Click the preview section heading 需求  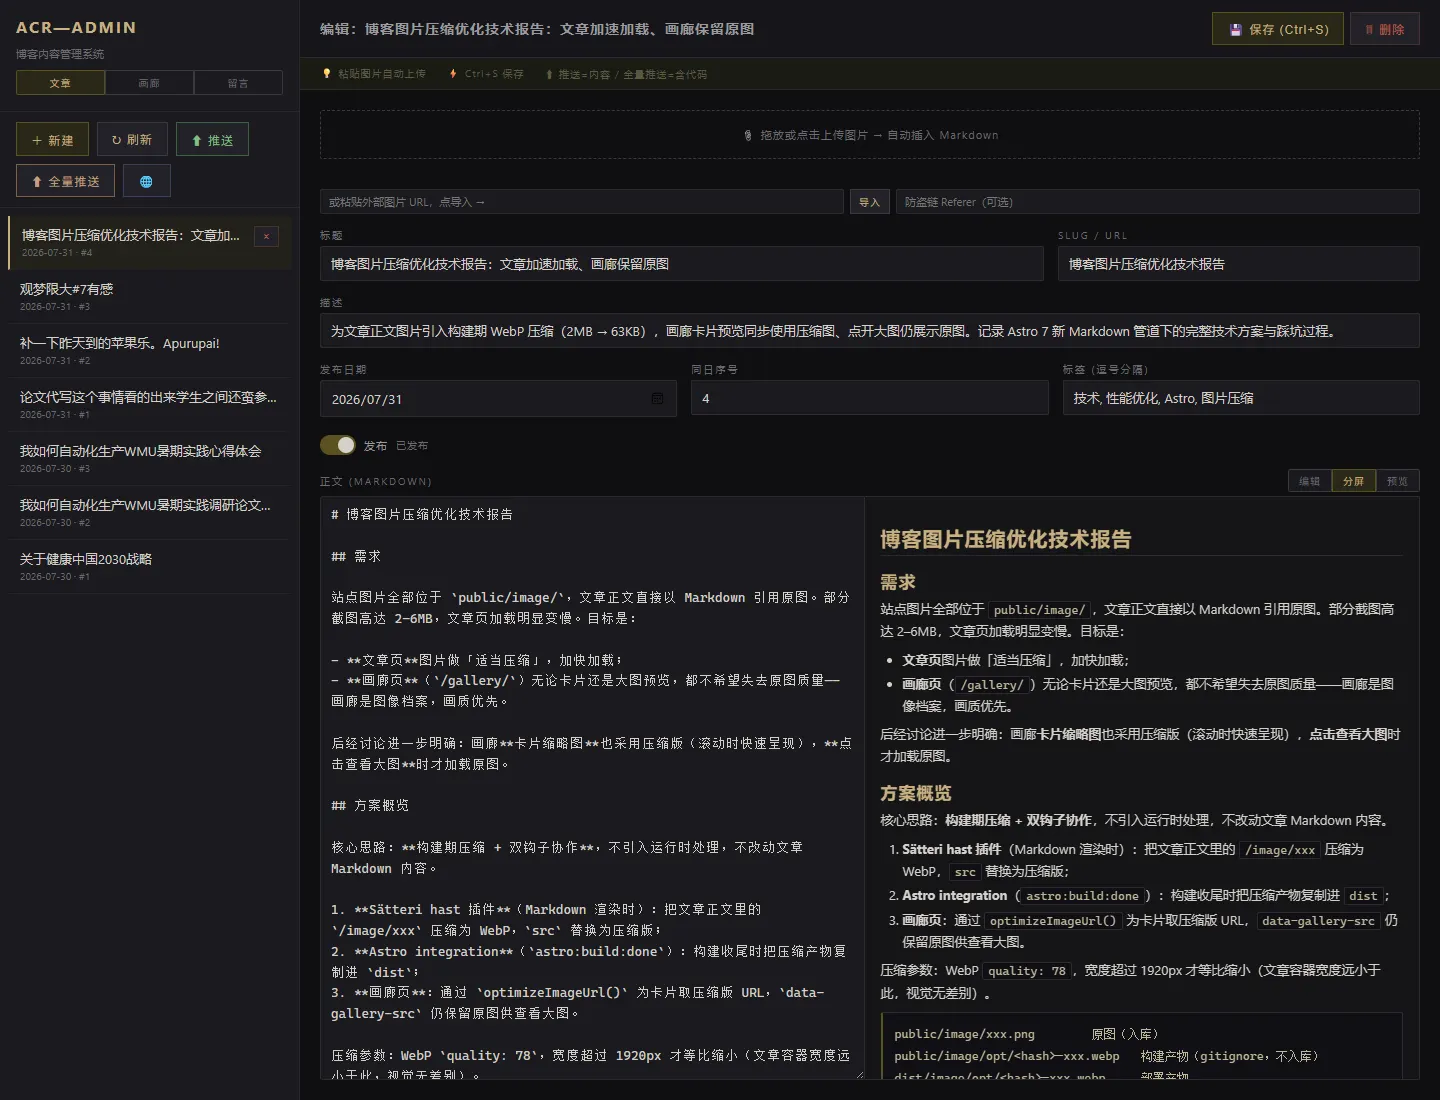coord(898,582)
